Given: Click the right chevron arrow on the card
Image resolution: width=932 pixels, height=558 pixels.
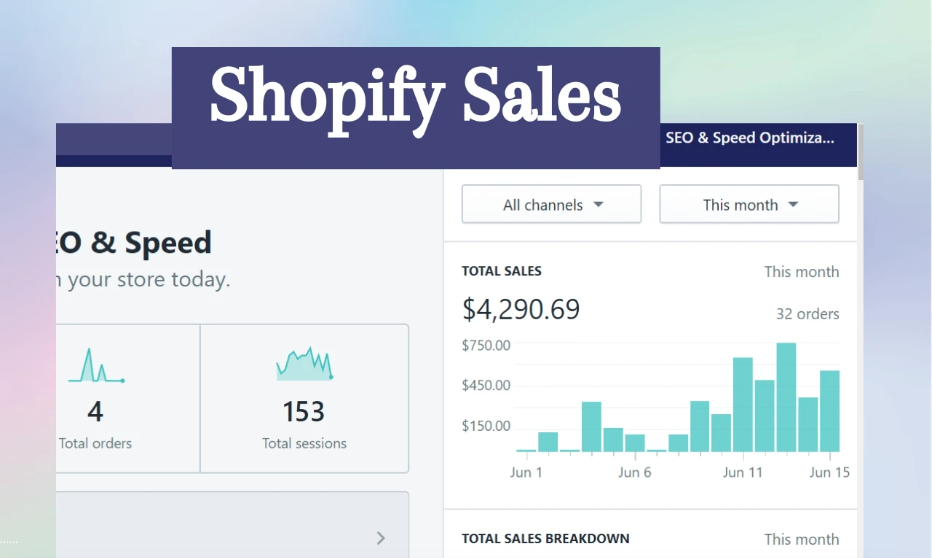Looking at the screenshot, I should click(380, 538).
